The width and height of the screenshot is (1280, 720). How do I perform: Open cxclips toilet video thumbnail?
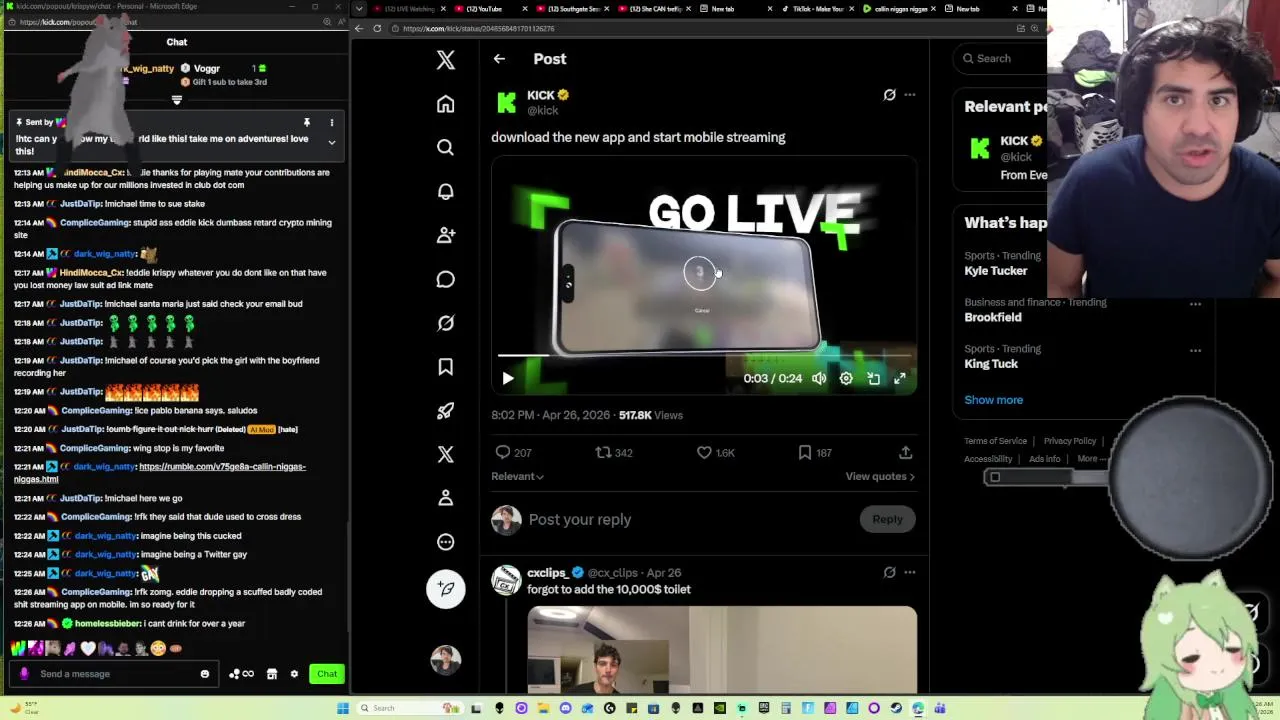click(x=722, y=648)
